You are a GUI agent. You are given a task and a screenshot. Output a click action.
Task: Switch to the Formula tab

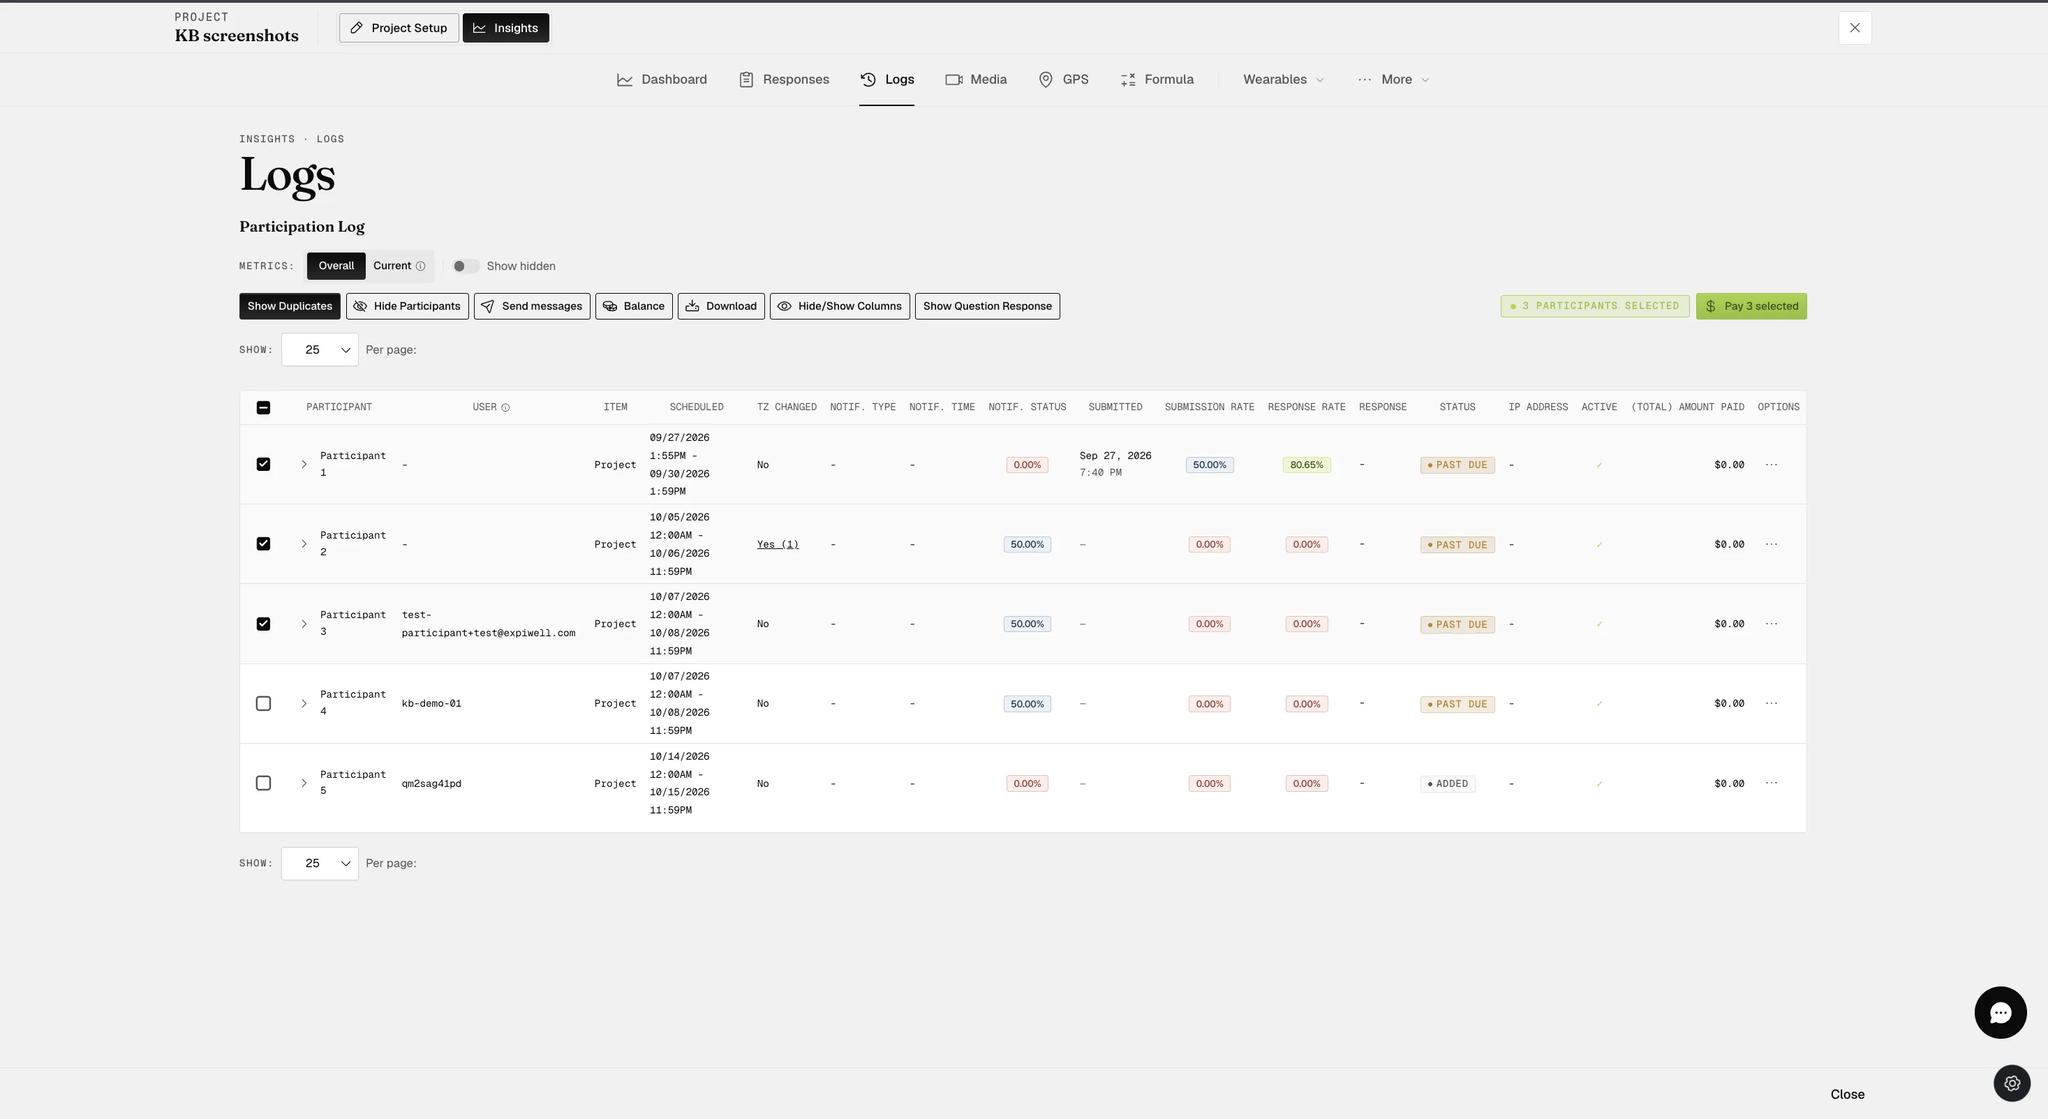(x=1157, y=79)
